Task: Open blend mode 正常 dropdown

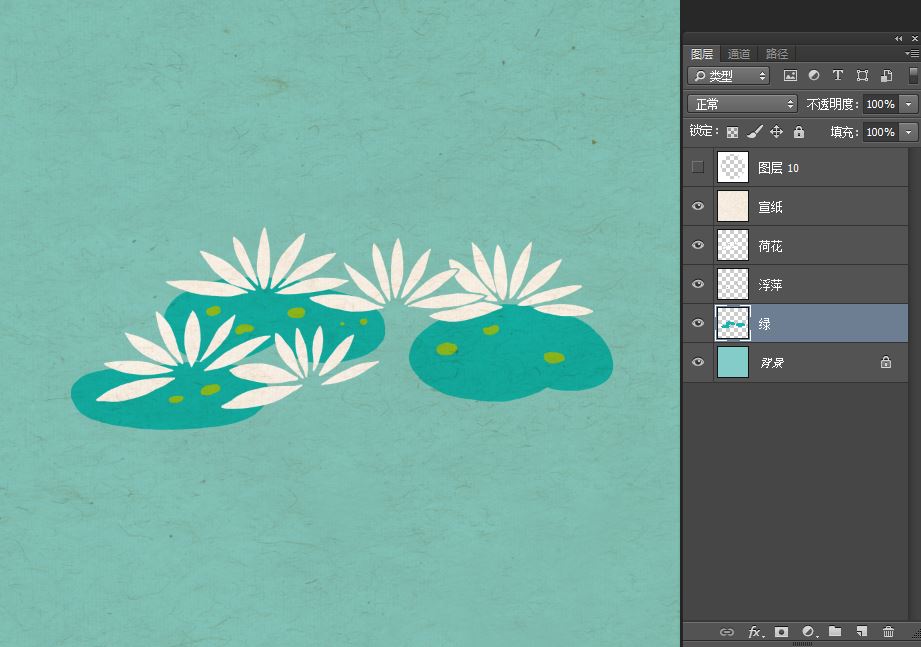Action: click(x=742, y=104)
